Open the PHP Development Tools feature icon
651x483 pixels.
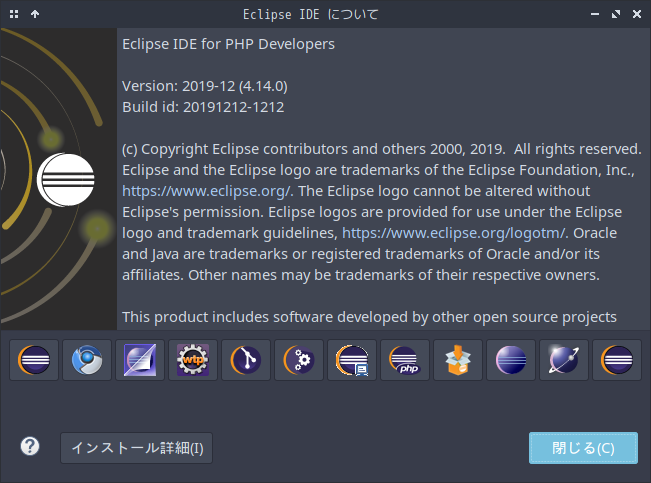pyautogui.click(x=405, y=360)
